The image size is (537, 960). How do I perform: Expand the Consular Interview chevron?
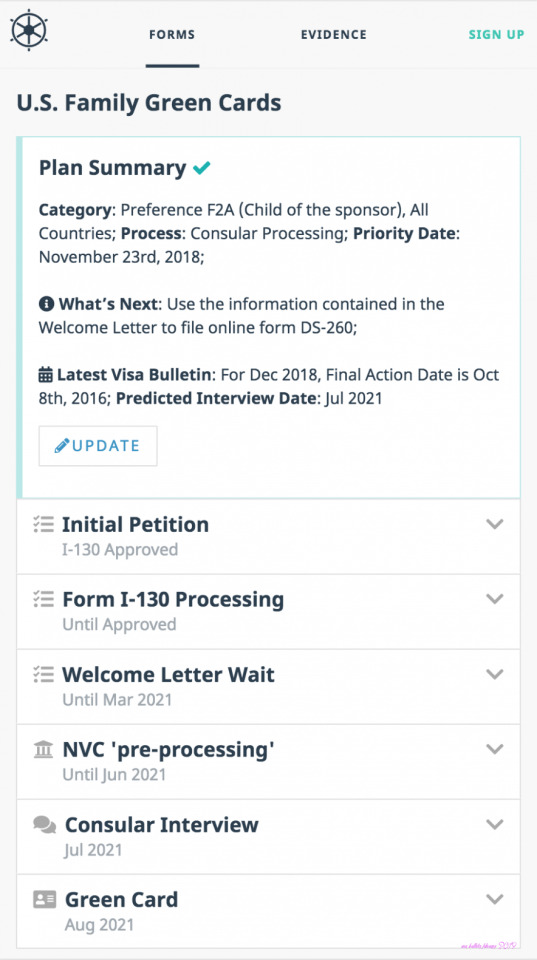click(494, 824)
